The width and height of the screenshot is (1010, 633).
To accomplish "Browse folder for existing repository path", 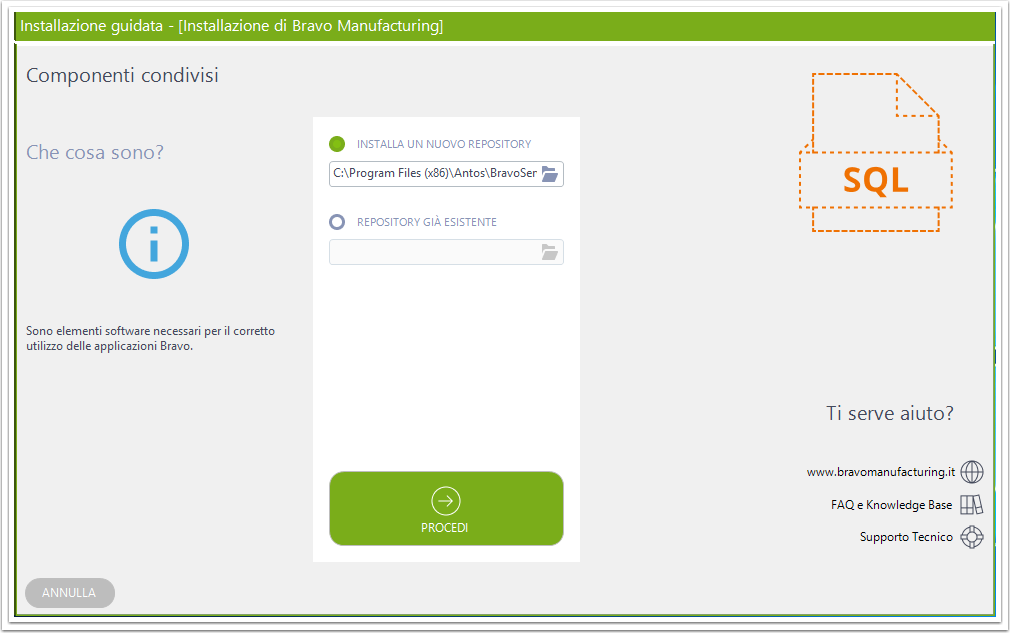I will pyautogui.click(x=549, y=252).
